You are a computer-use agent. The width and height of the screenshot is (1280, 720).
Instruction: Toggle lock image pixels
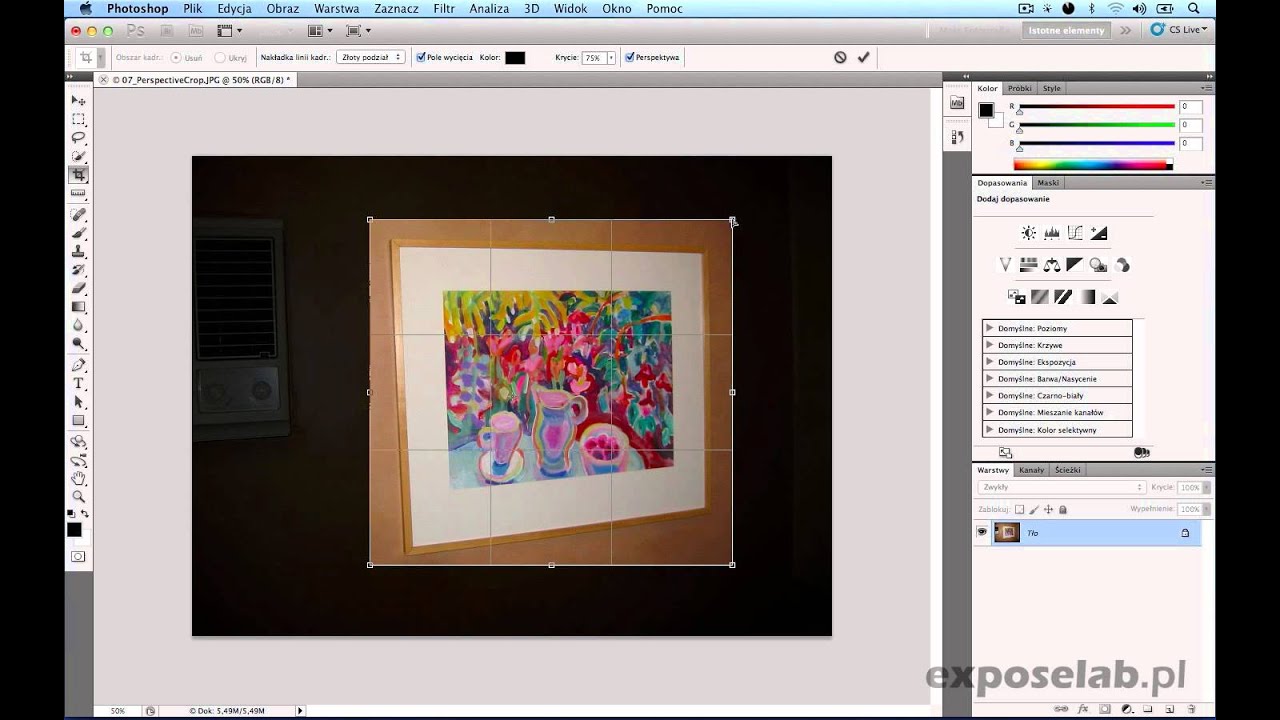[1034, 509]
